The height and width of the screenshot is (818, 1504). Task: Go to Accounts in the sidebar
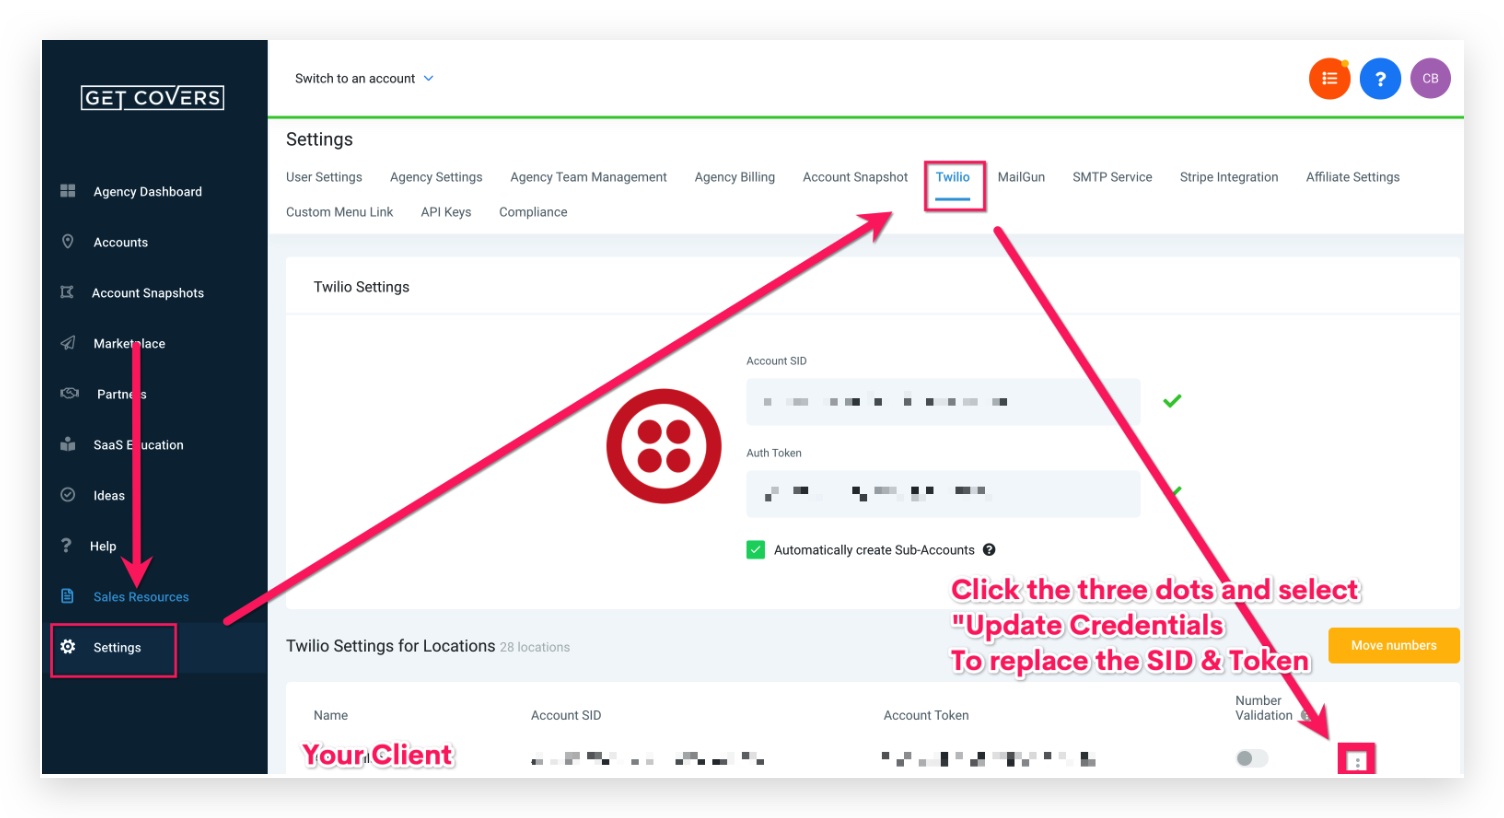pyautogui.click(x=121, y=242)
